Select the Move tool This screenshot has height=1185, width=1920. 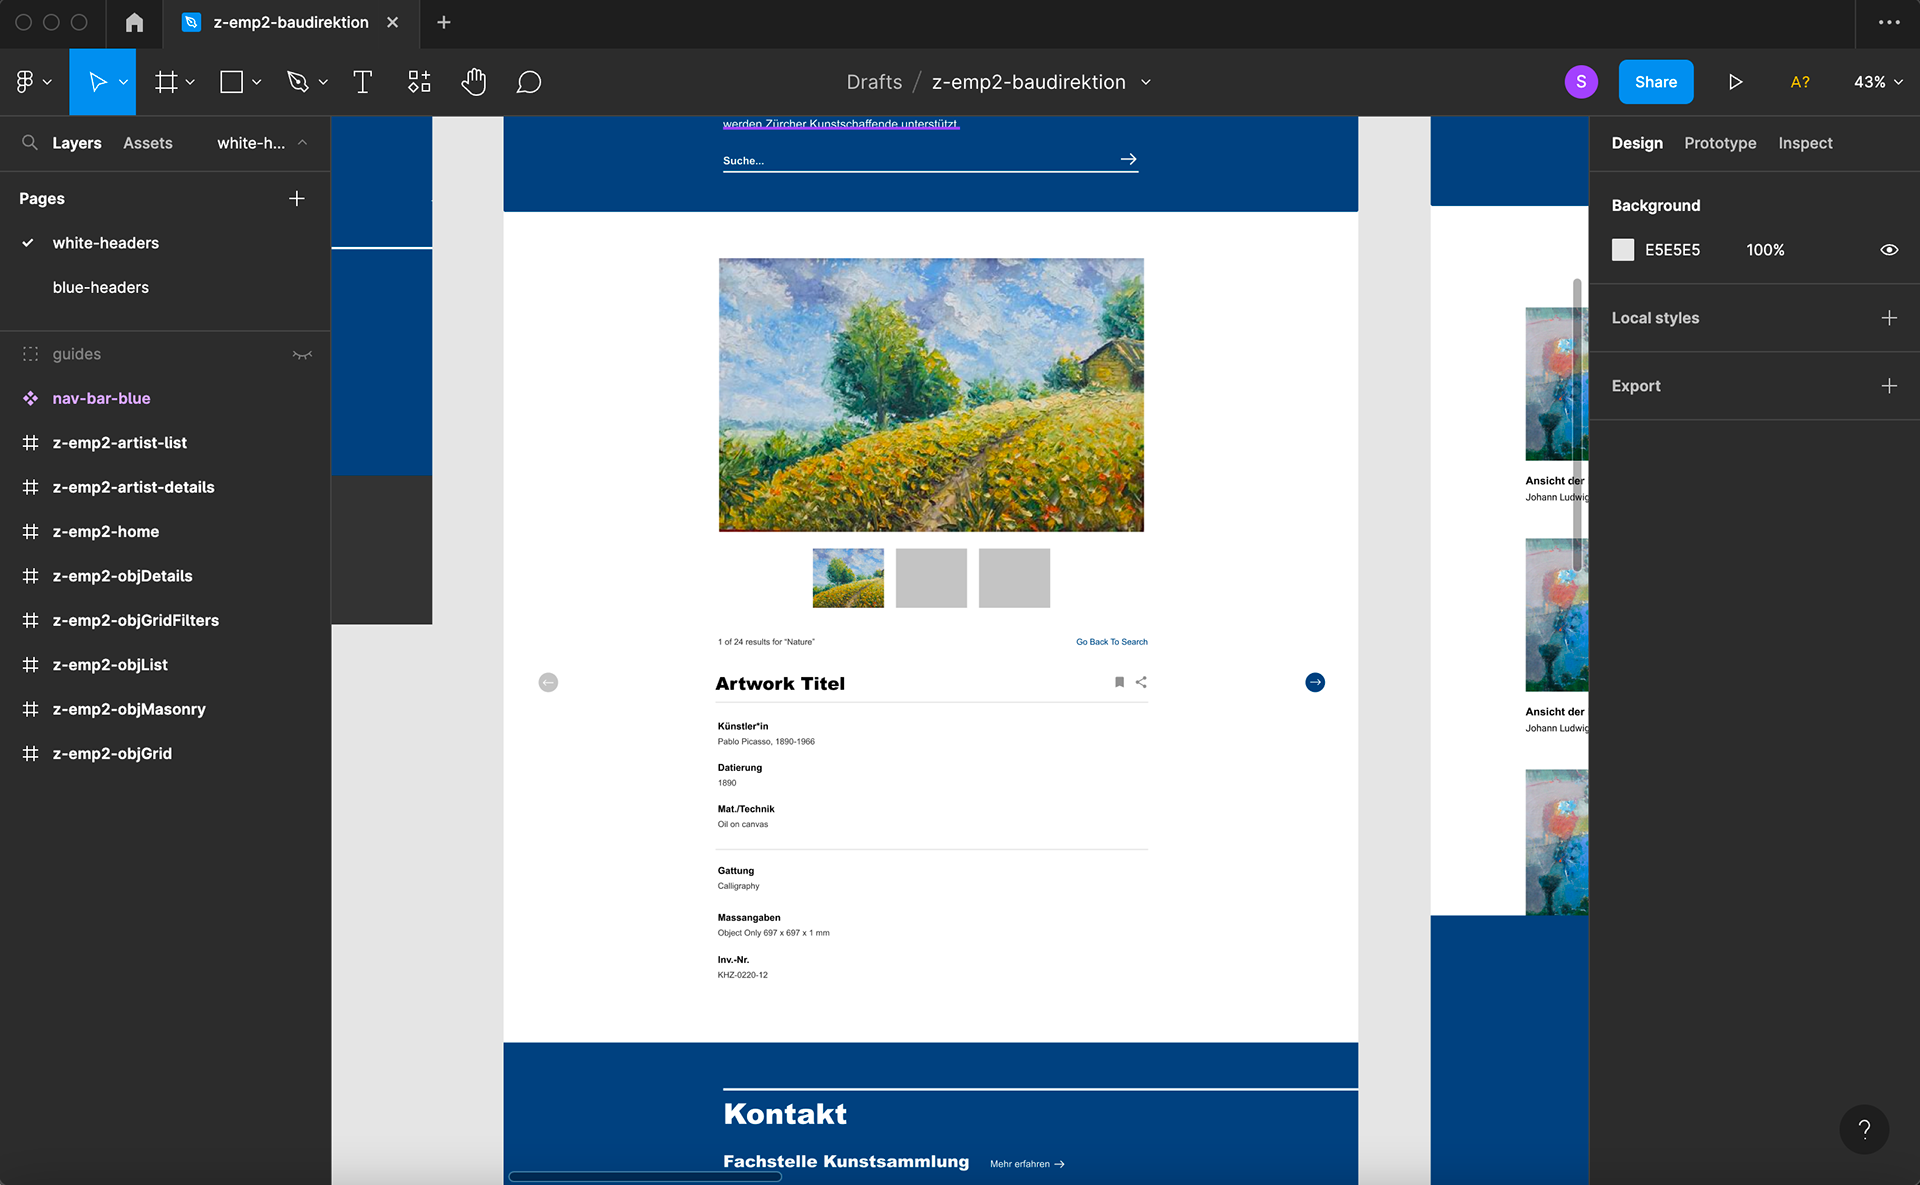point(98,82)
